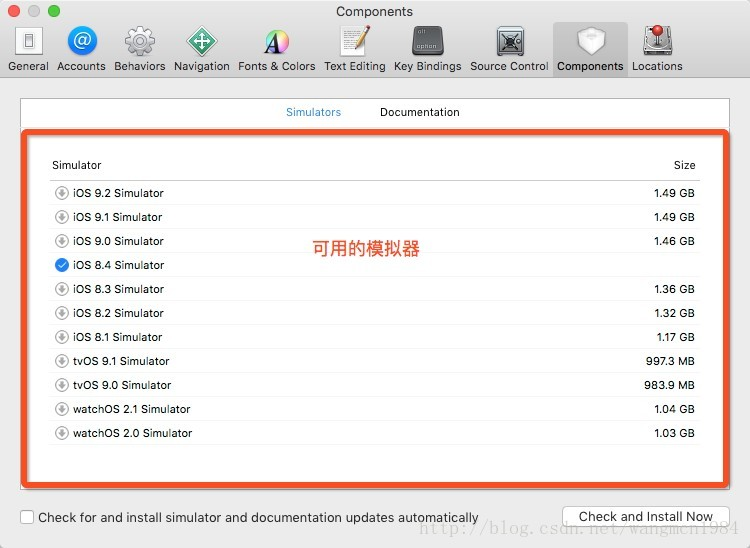
Task: Click the 1.17 GB size value
Action: click(675, 337)
